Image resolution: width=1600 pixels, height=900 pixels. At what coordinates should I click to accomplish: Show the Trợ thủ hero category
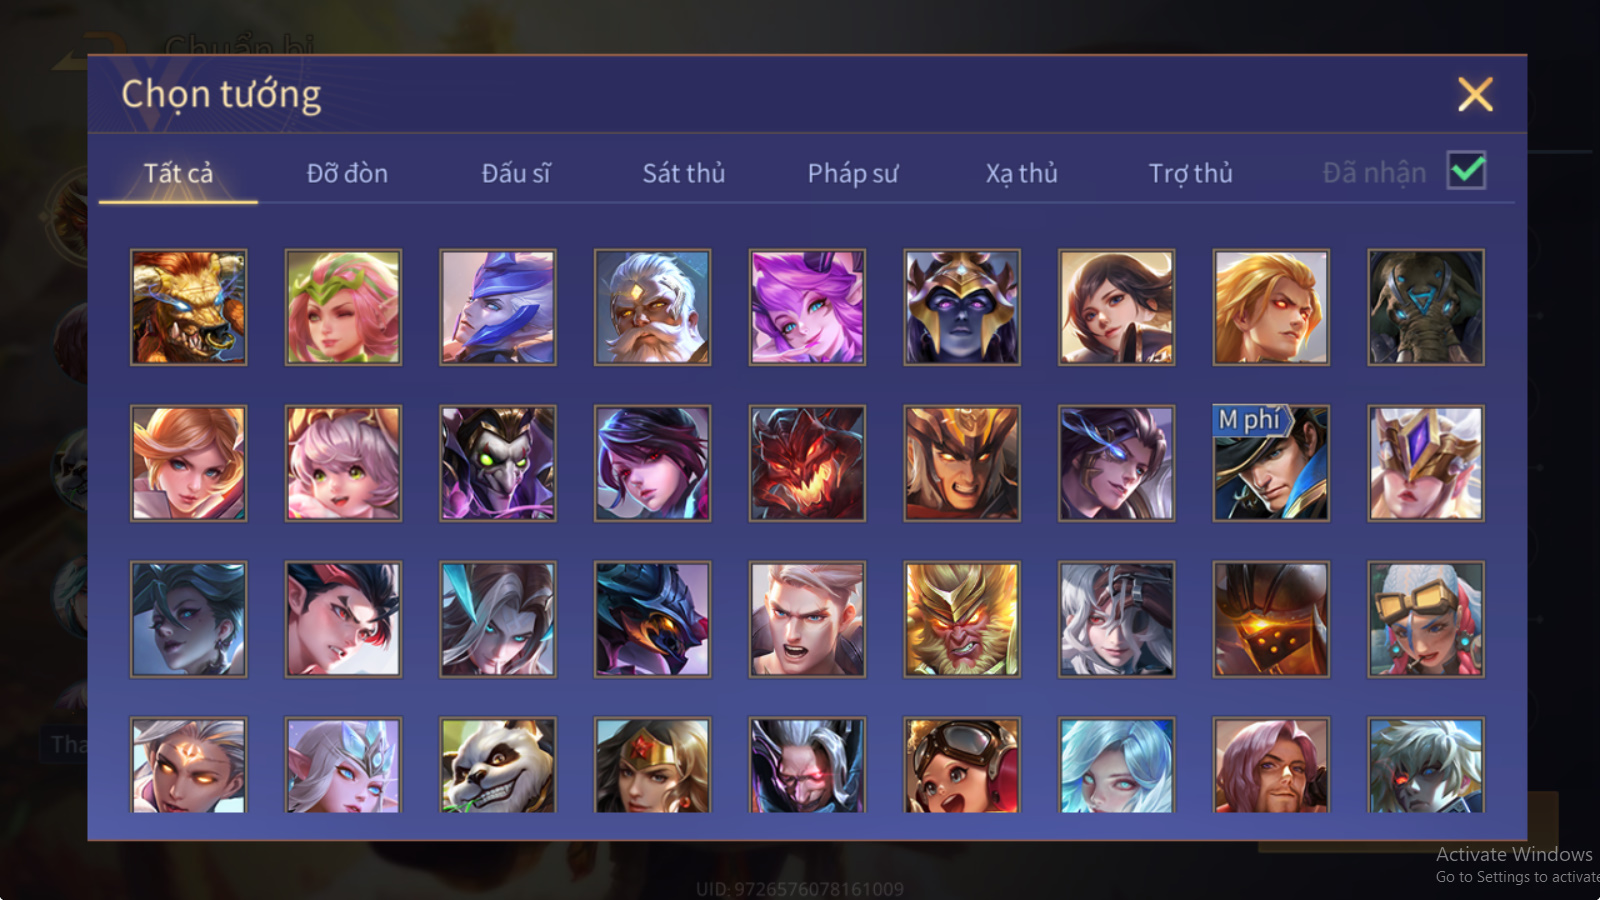[x=1190, y=173]
